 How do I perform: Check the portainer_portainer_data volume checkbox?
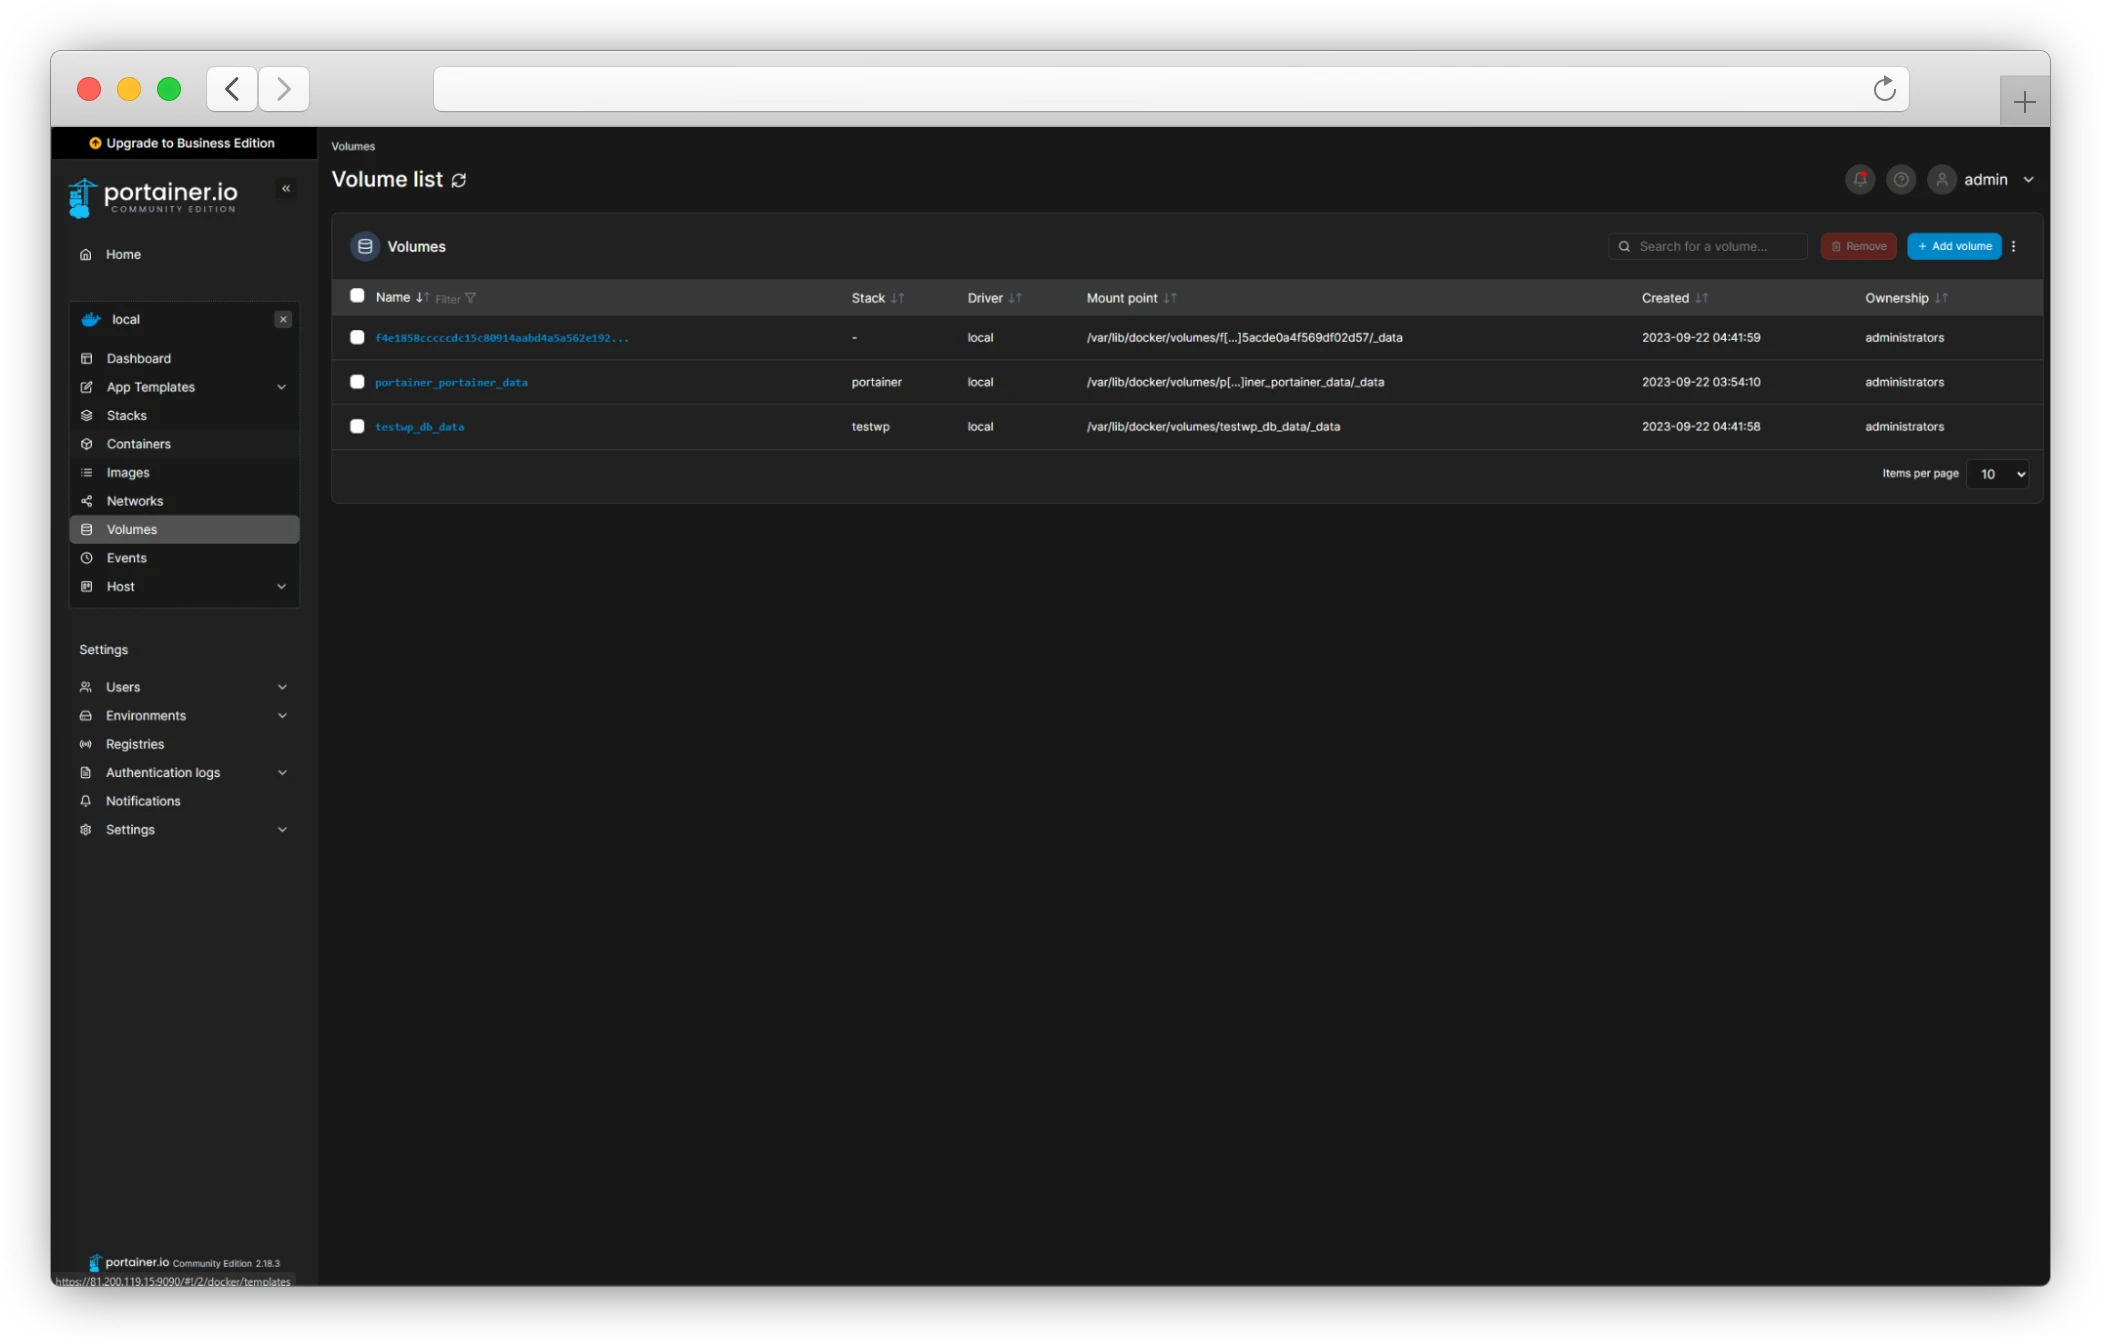(x=357, y=382)
